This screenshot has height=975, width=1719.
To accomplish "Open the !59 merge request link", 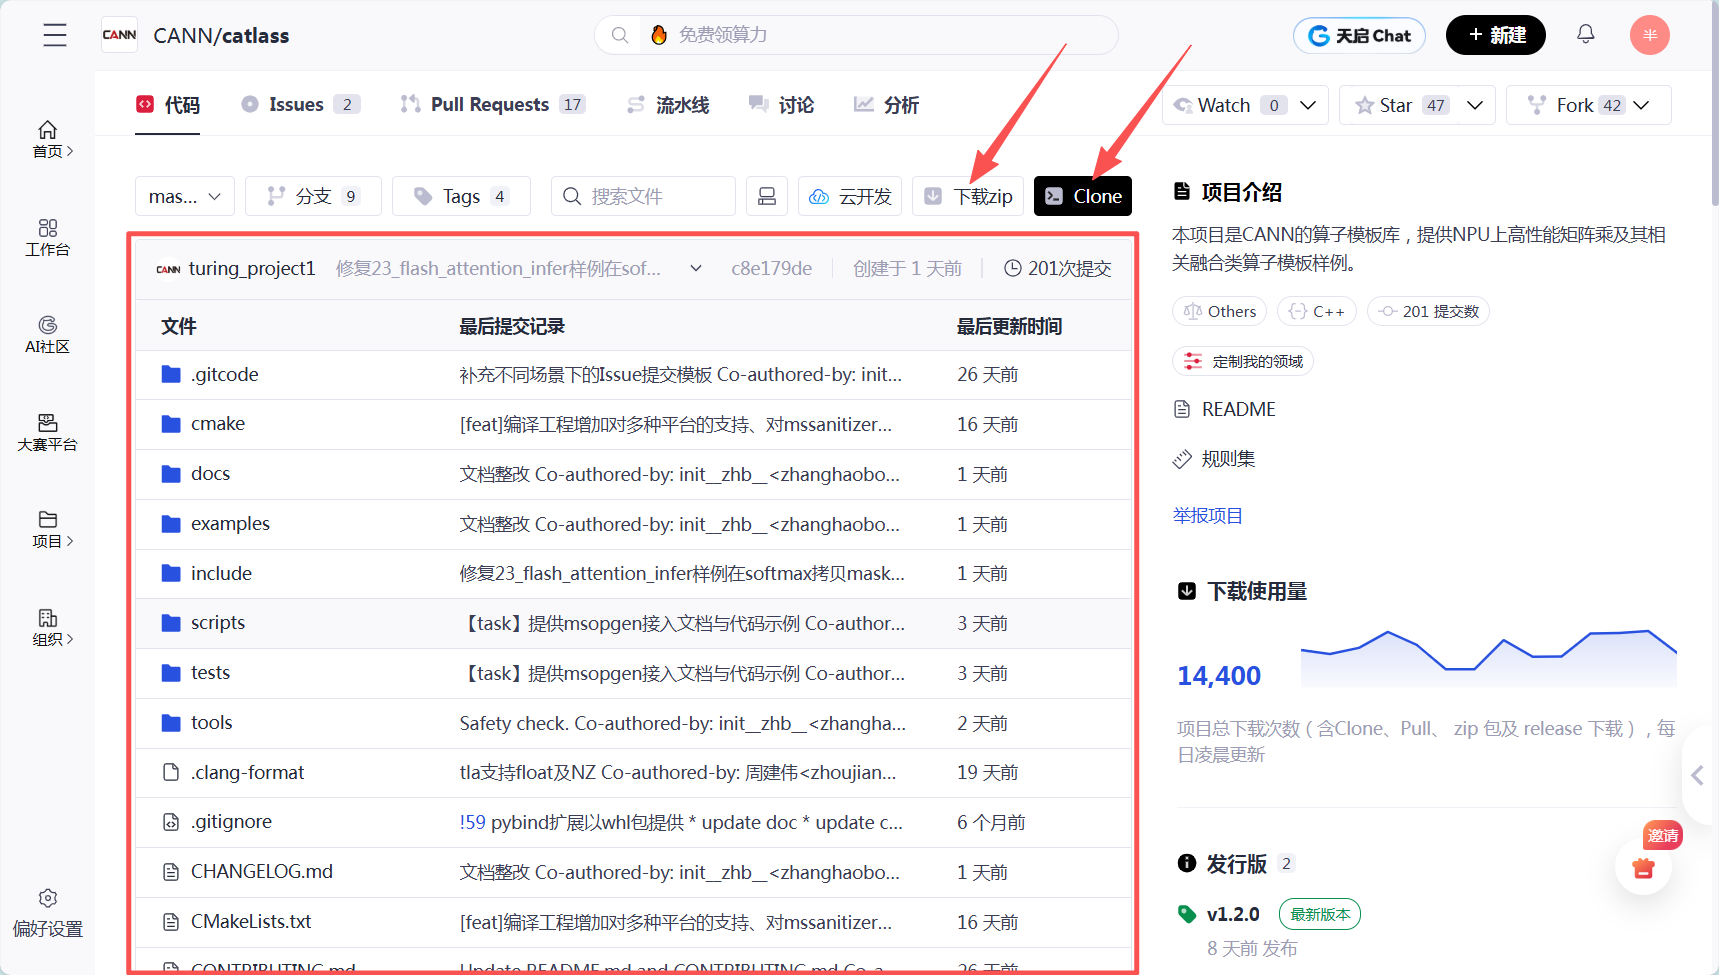I will 472,822.
